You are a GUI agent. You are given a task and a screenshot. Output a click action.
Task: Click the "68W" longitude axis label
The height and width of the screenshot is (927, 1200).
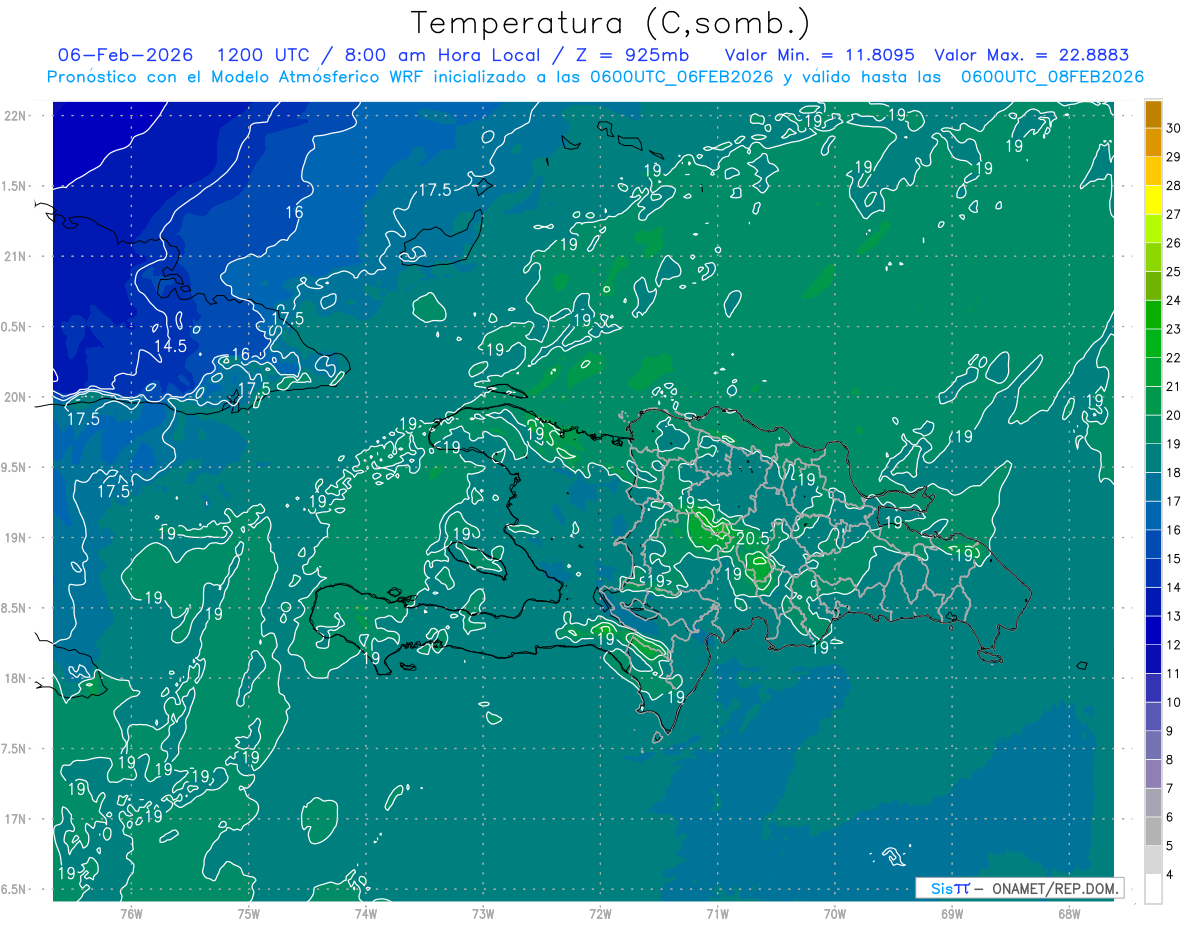tap(1069, 914)
